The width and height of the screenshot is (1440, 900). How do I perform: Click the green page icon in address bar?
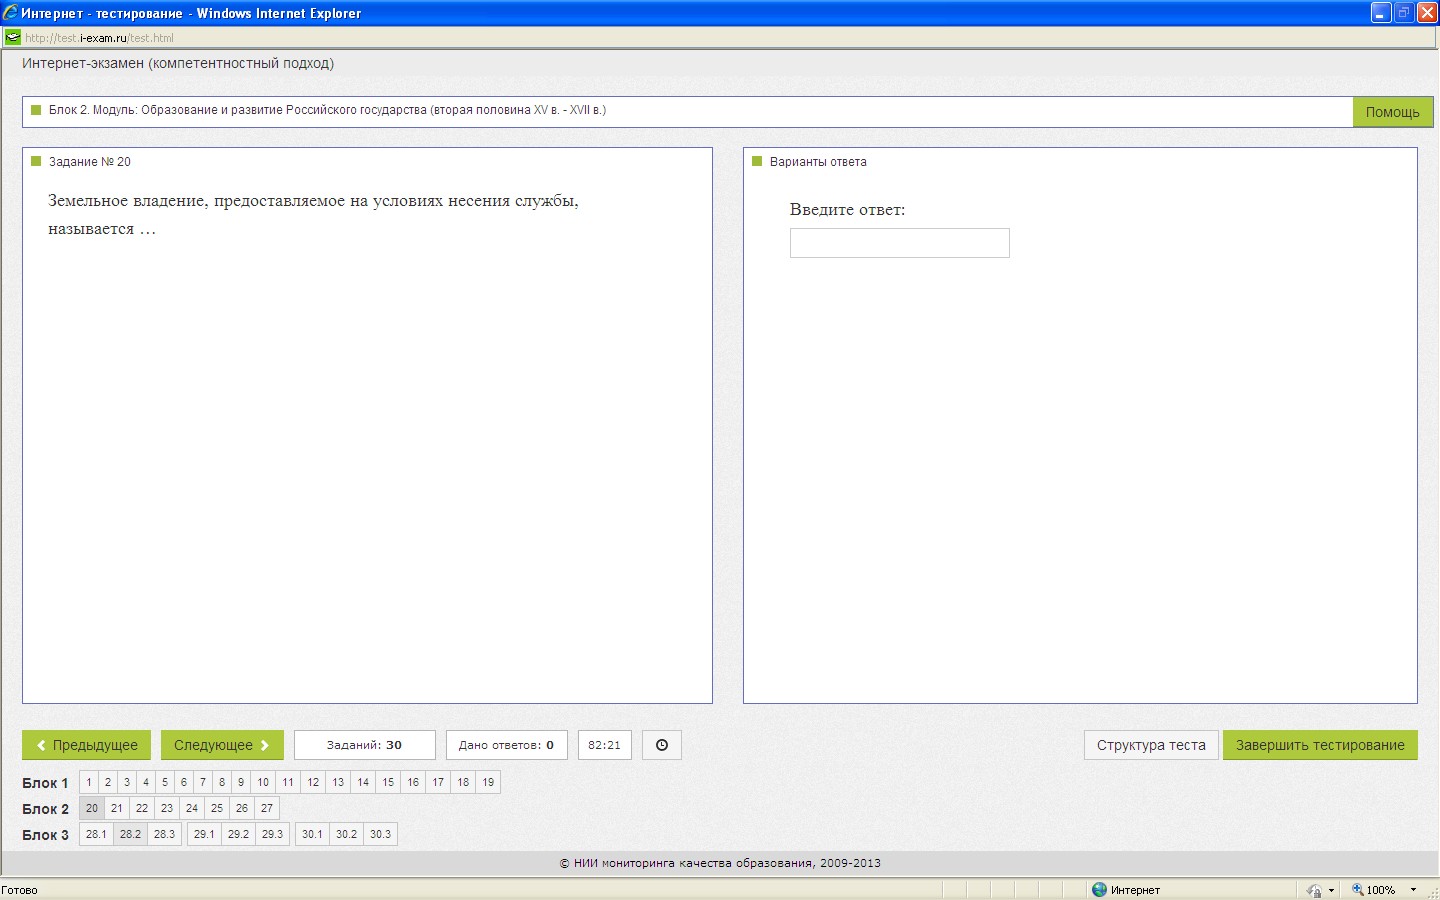[x=12, y=38]
